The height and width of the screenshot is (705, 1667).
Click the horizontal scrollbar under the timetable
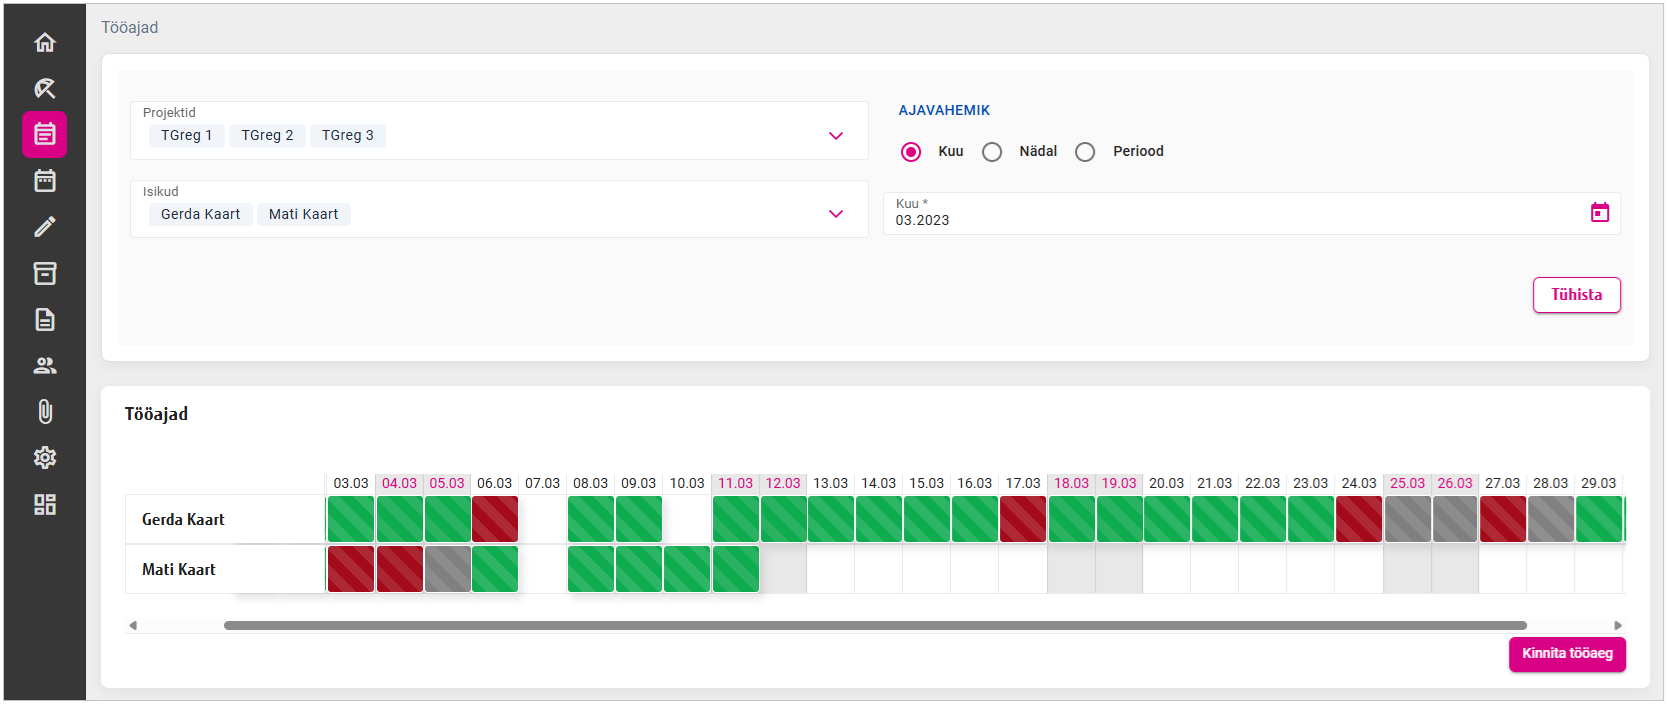875,626
